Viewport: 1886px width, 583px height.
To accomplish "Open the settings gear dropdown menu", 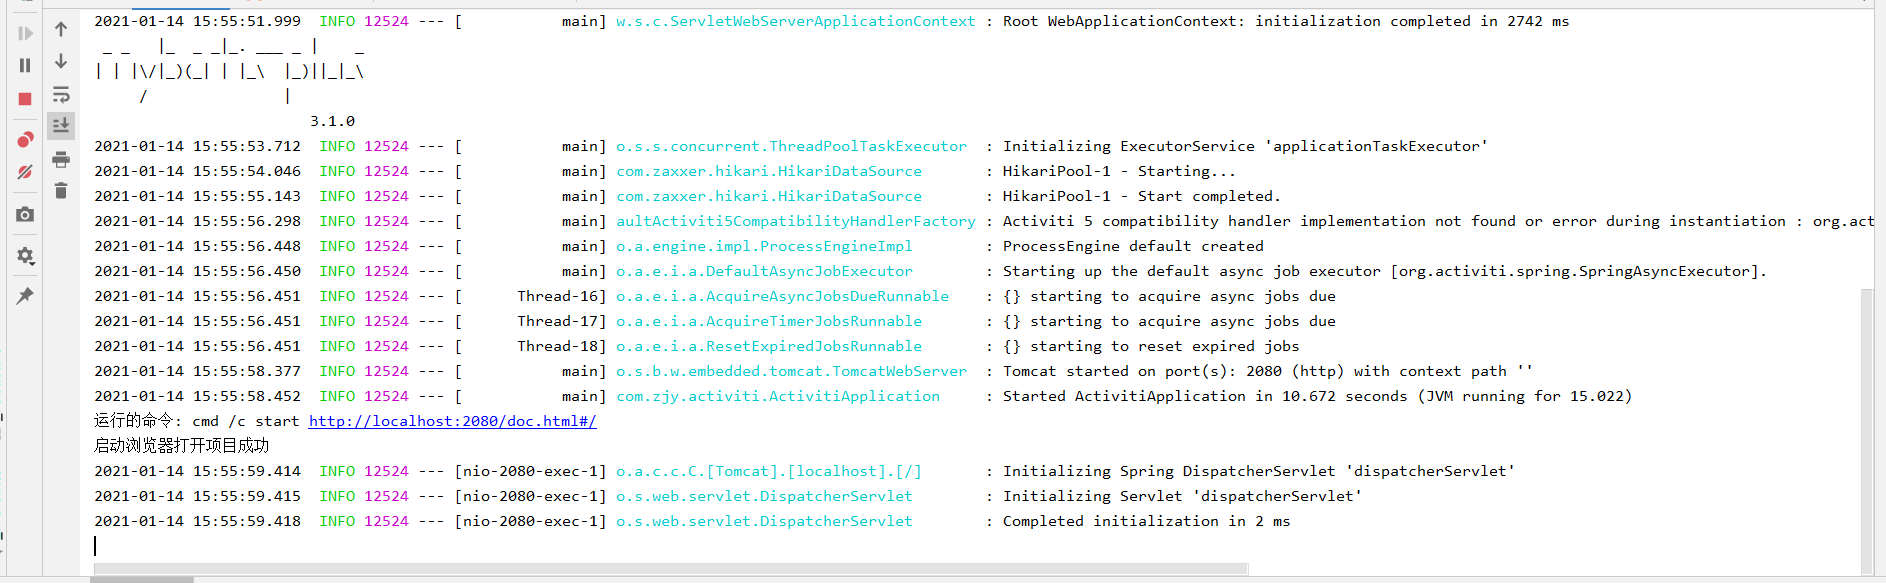I will [x=25, y=256].
